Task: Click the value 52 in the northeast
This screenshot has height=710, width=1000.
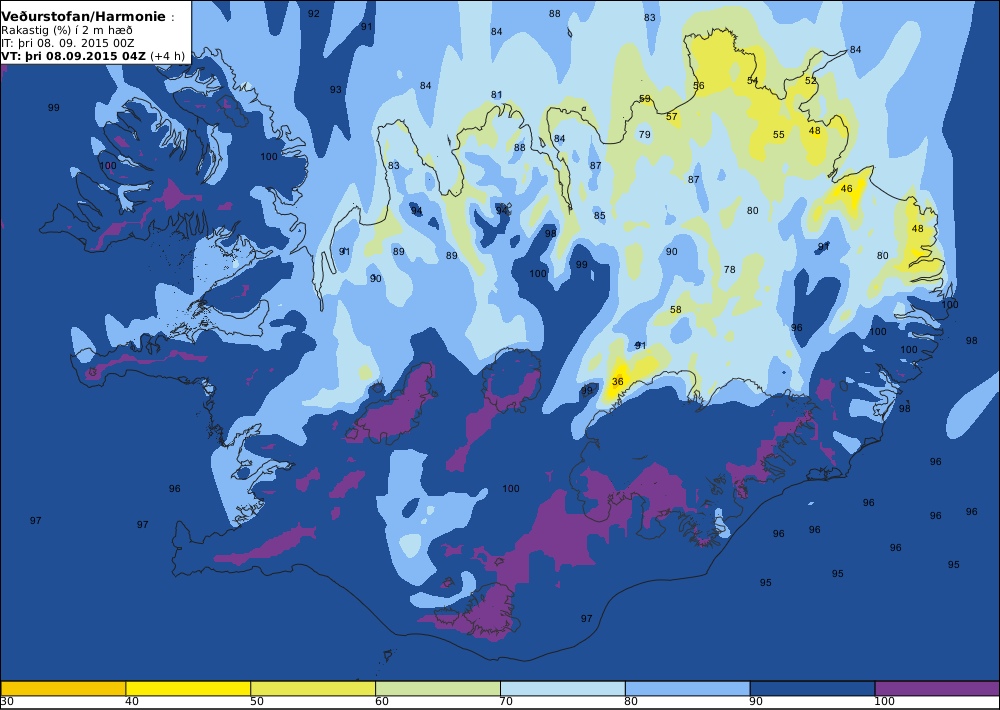Action: (810, 81)
